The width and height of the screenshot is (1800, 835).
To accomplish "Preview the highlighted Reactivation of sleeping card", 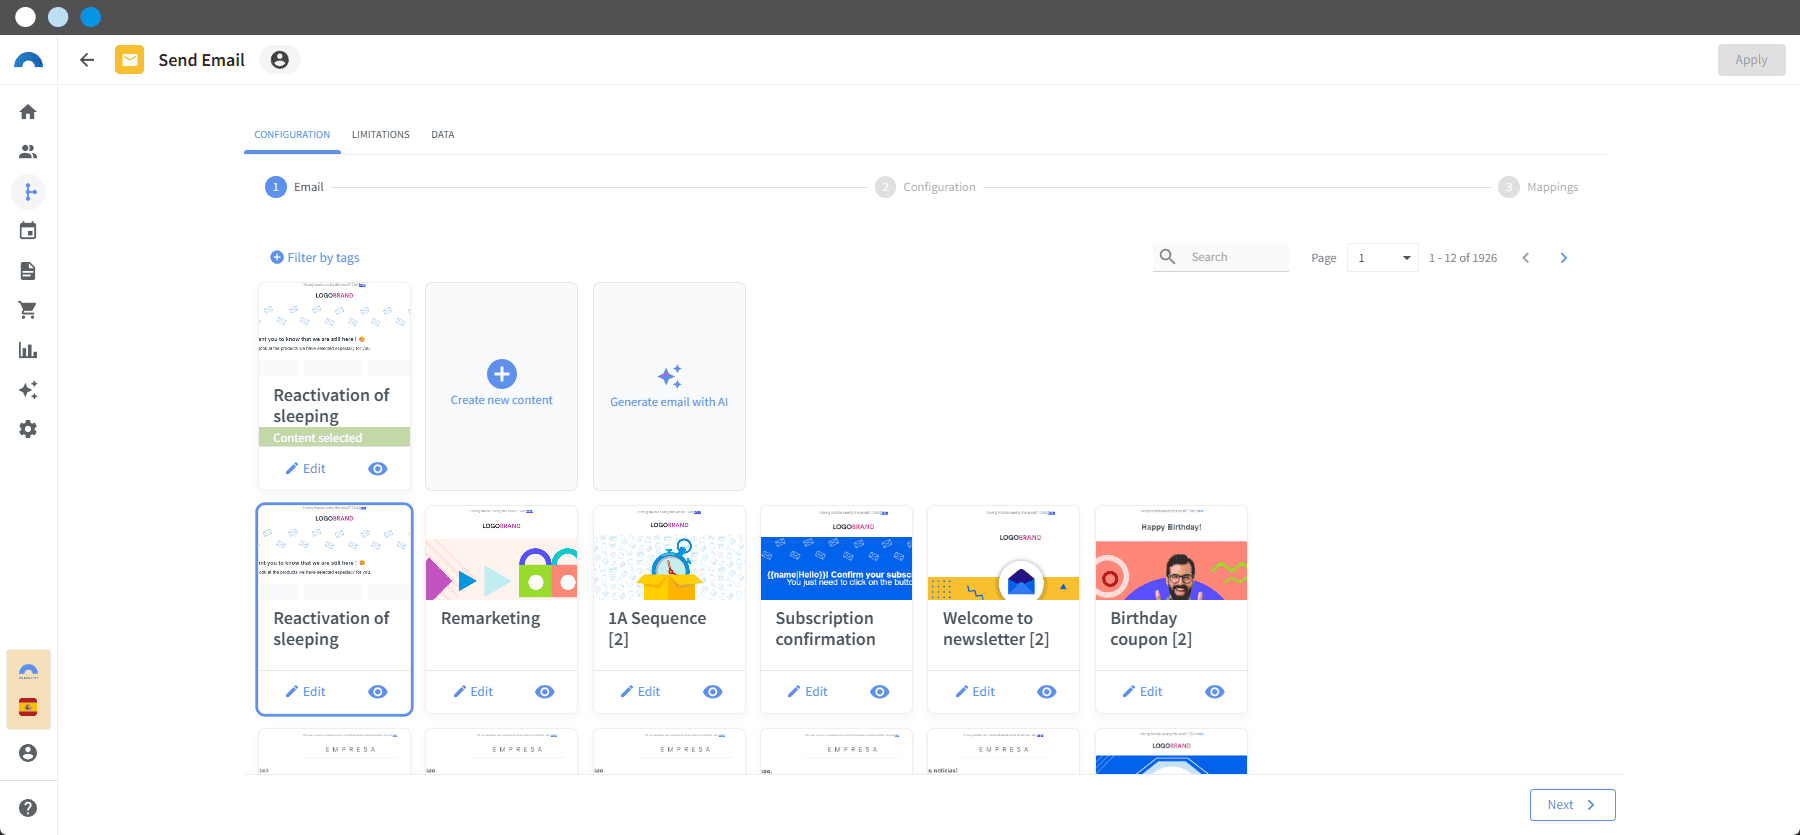I will click(x=378, y=692).
